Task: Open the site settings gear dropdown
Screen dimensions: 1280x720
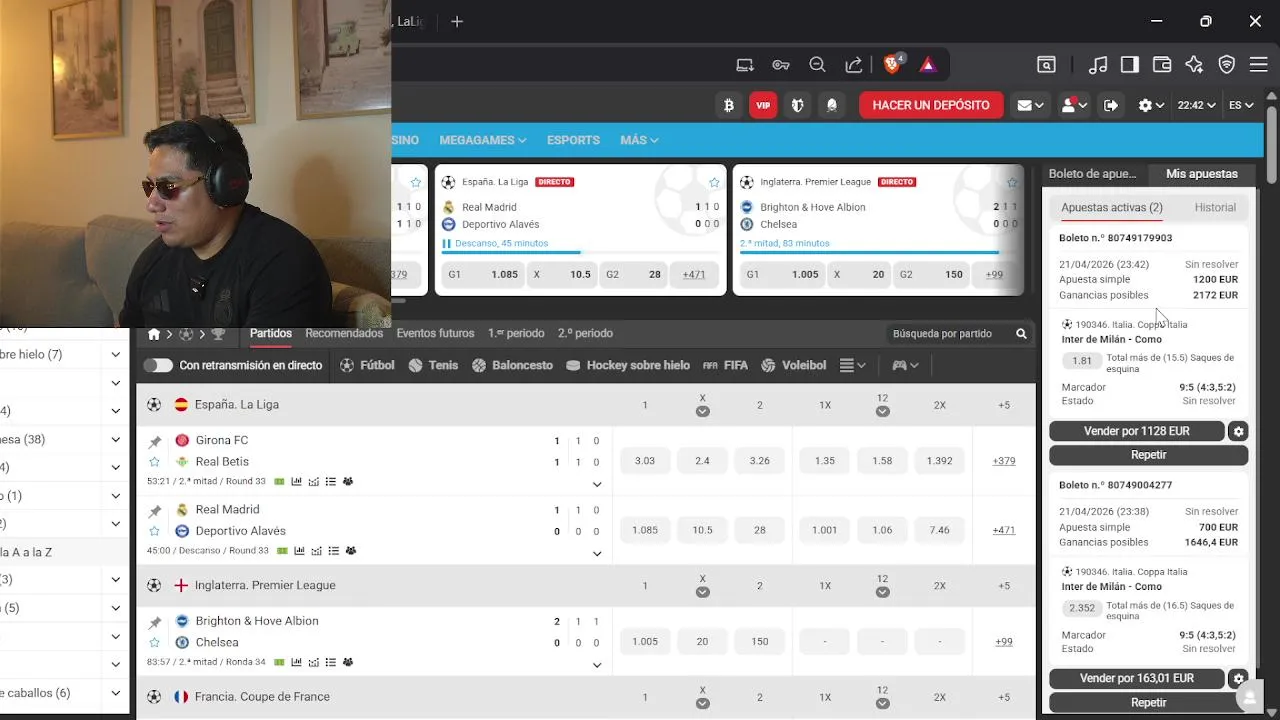Action: point(1151,105)
